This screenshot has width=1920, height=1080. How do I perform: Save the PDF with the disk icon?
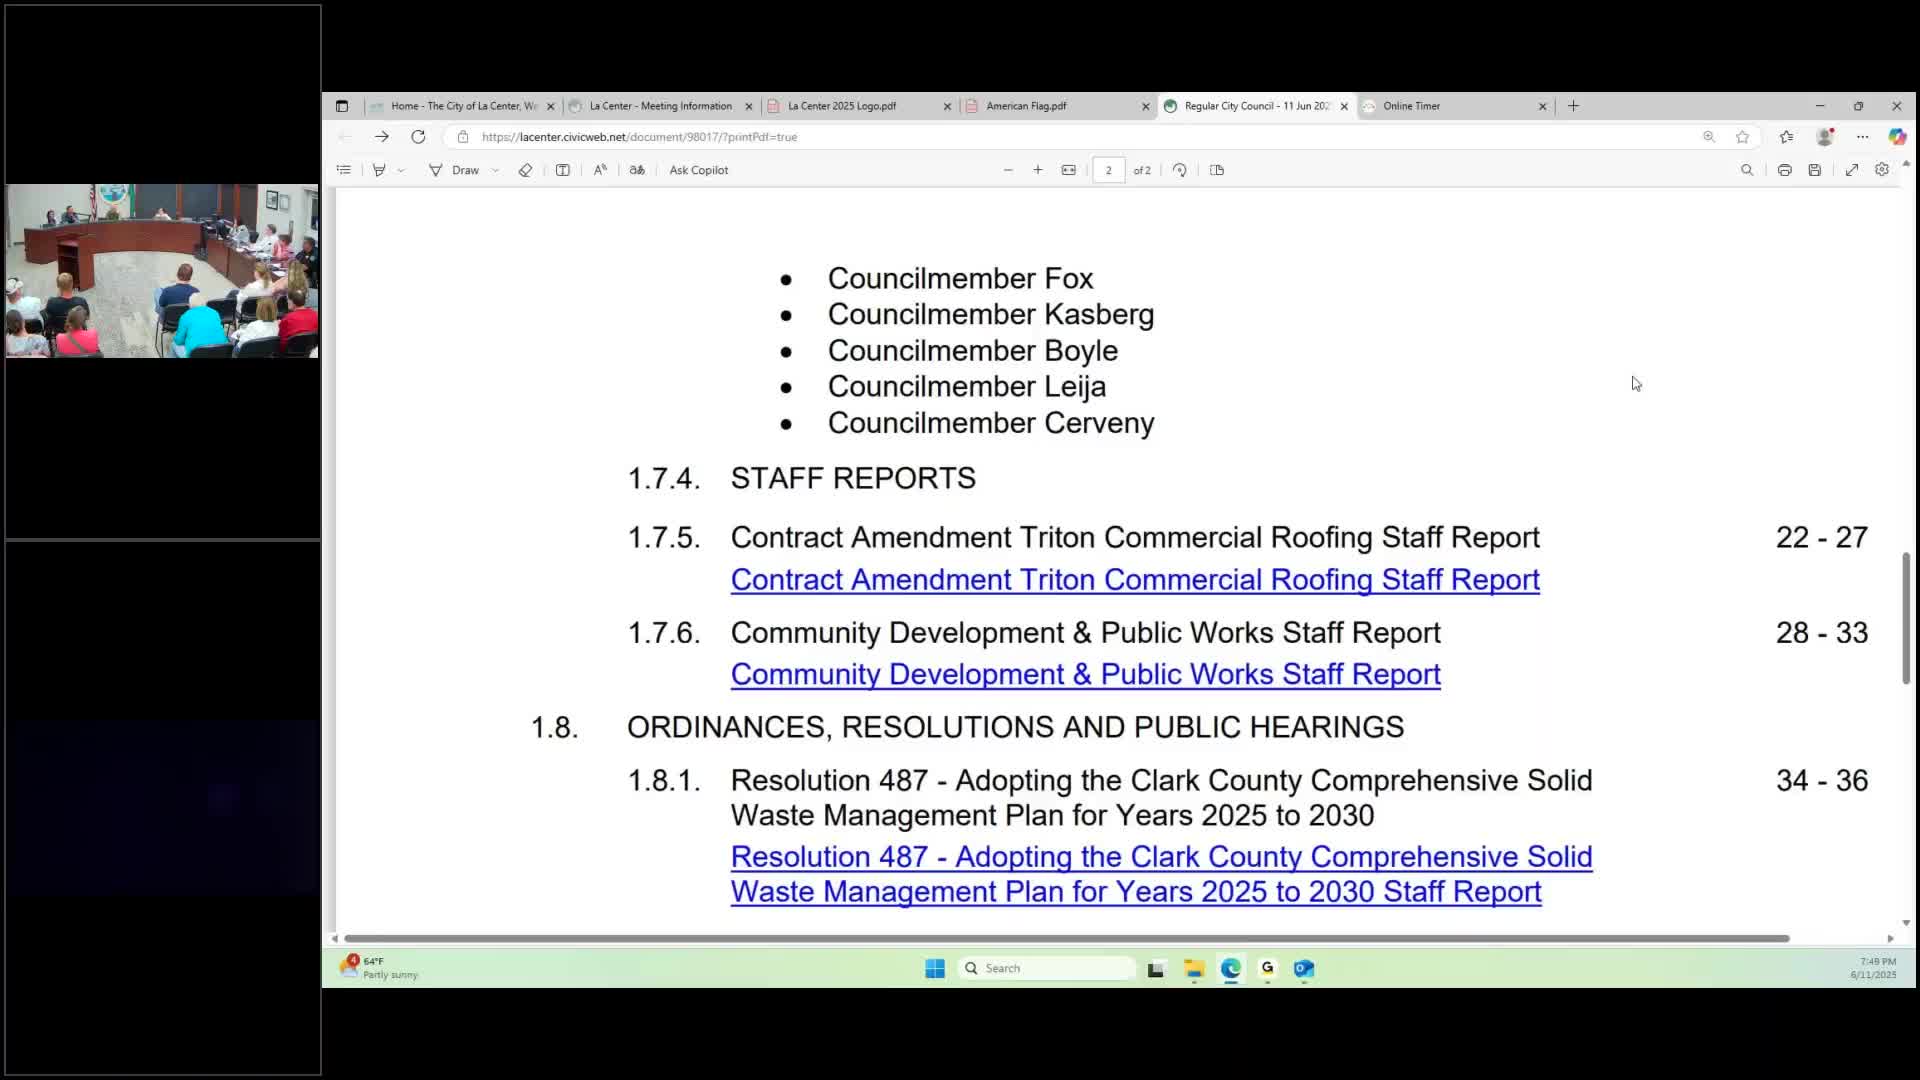1814,170
